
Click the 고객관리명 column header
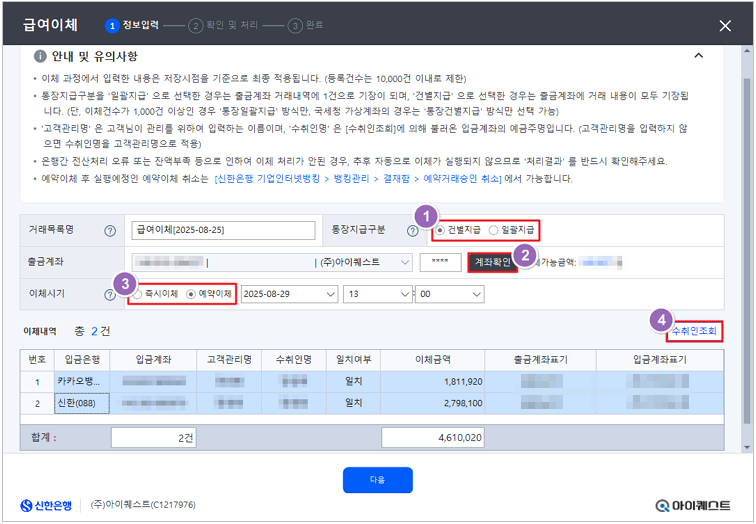coord(229,360)
